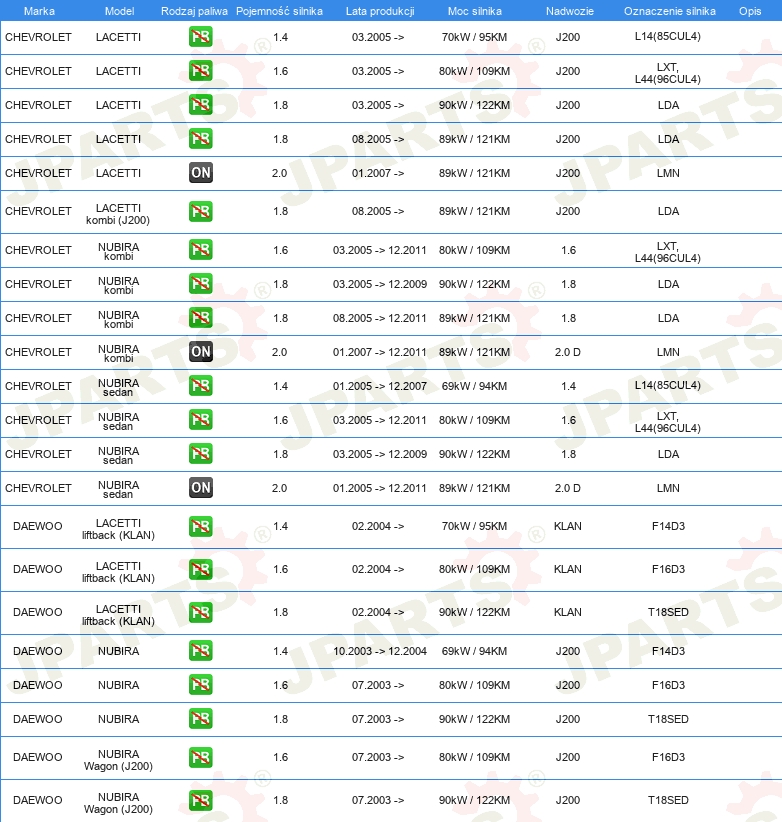Select 'LXT, L44(96CUL4)' in the Nubira sedan row

pyautogui.click(x=668, y=422)
